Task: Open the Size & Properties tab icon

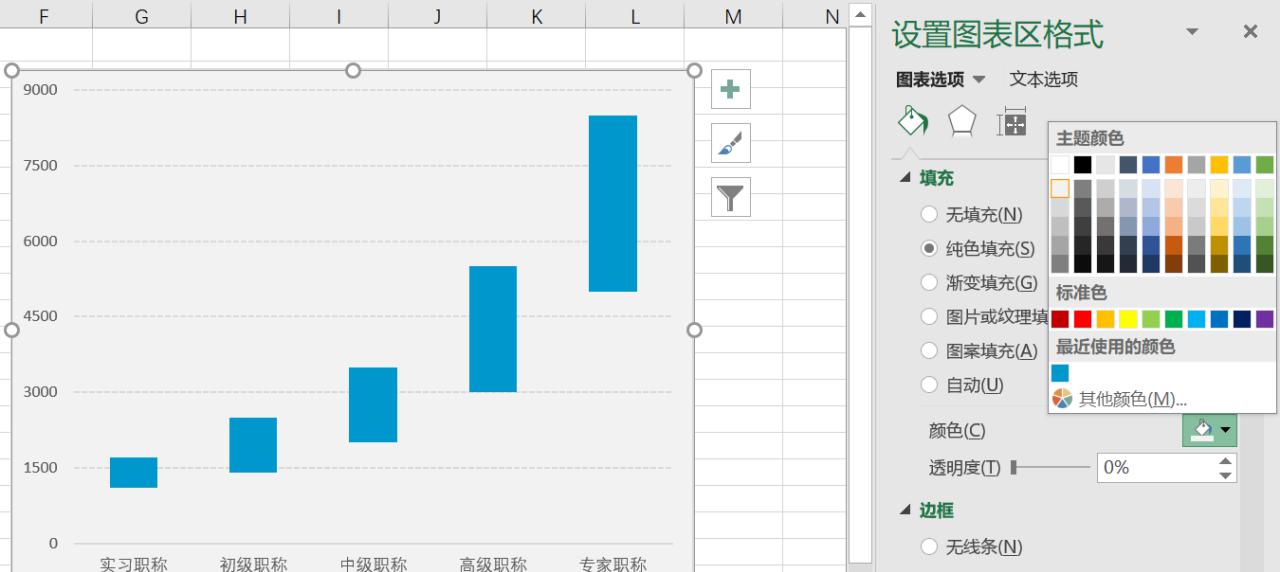Action: coord(1012,122)
